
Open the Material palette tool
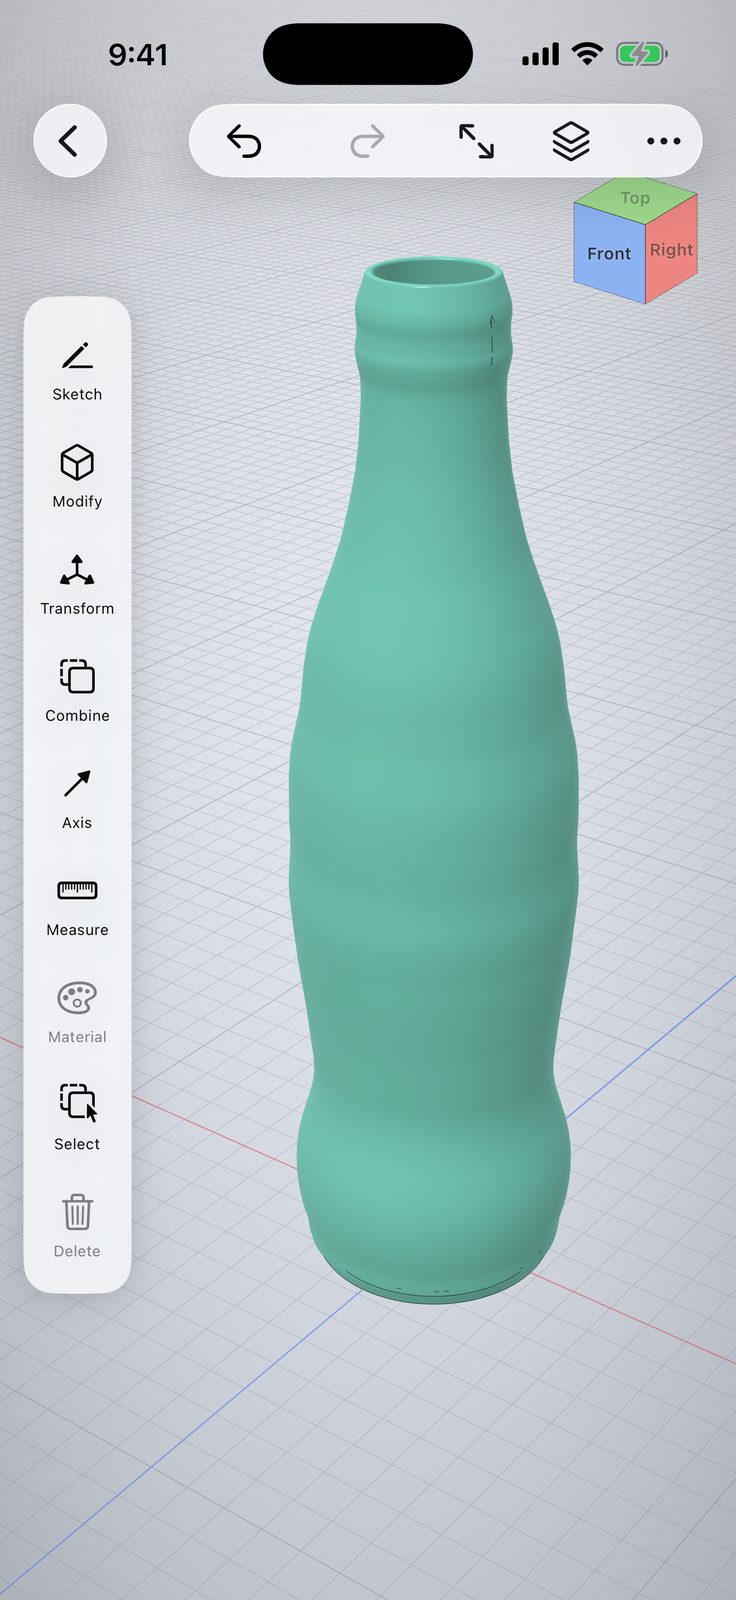(x=77, y=1013)
